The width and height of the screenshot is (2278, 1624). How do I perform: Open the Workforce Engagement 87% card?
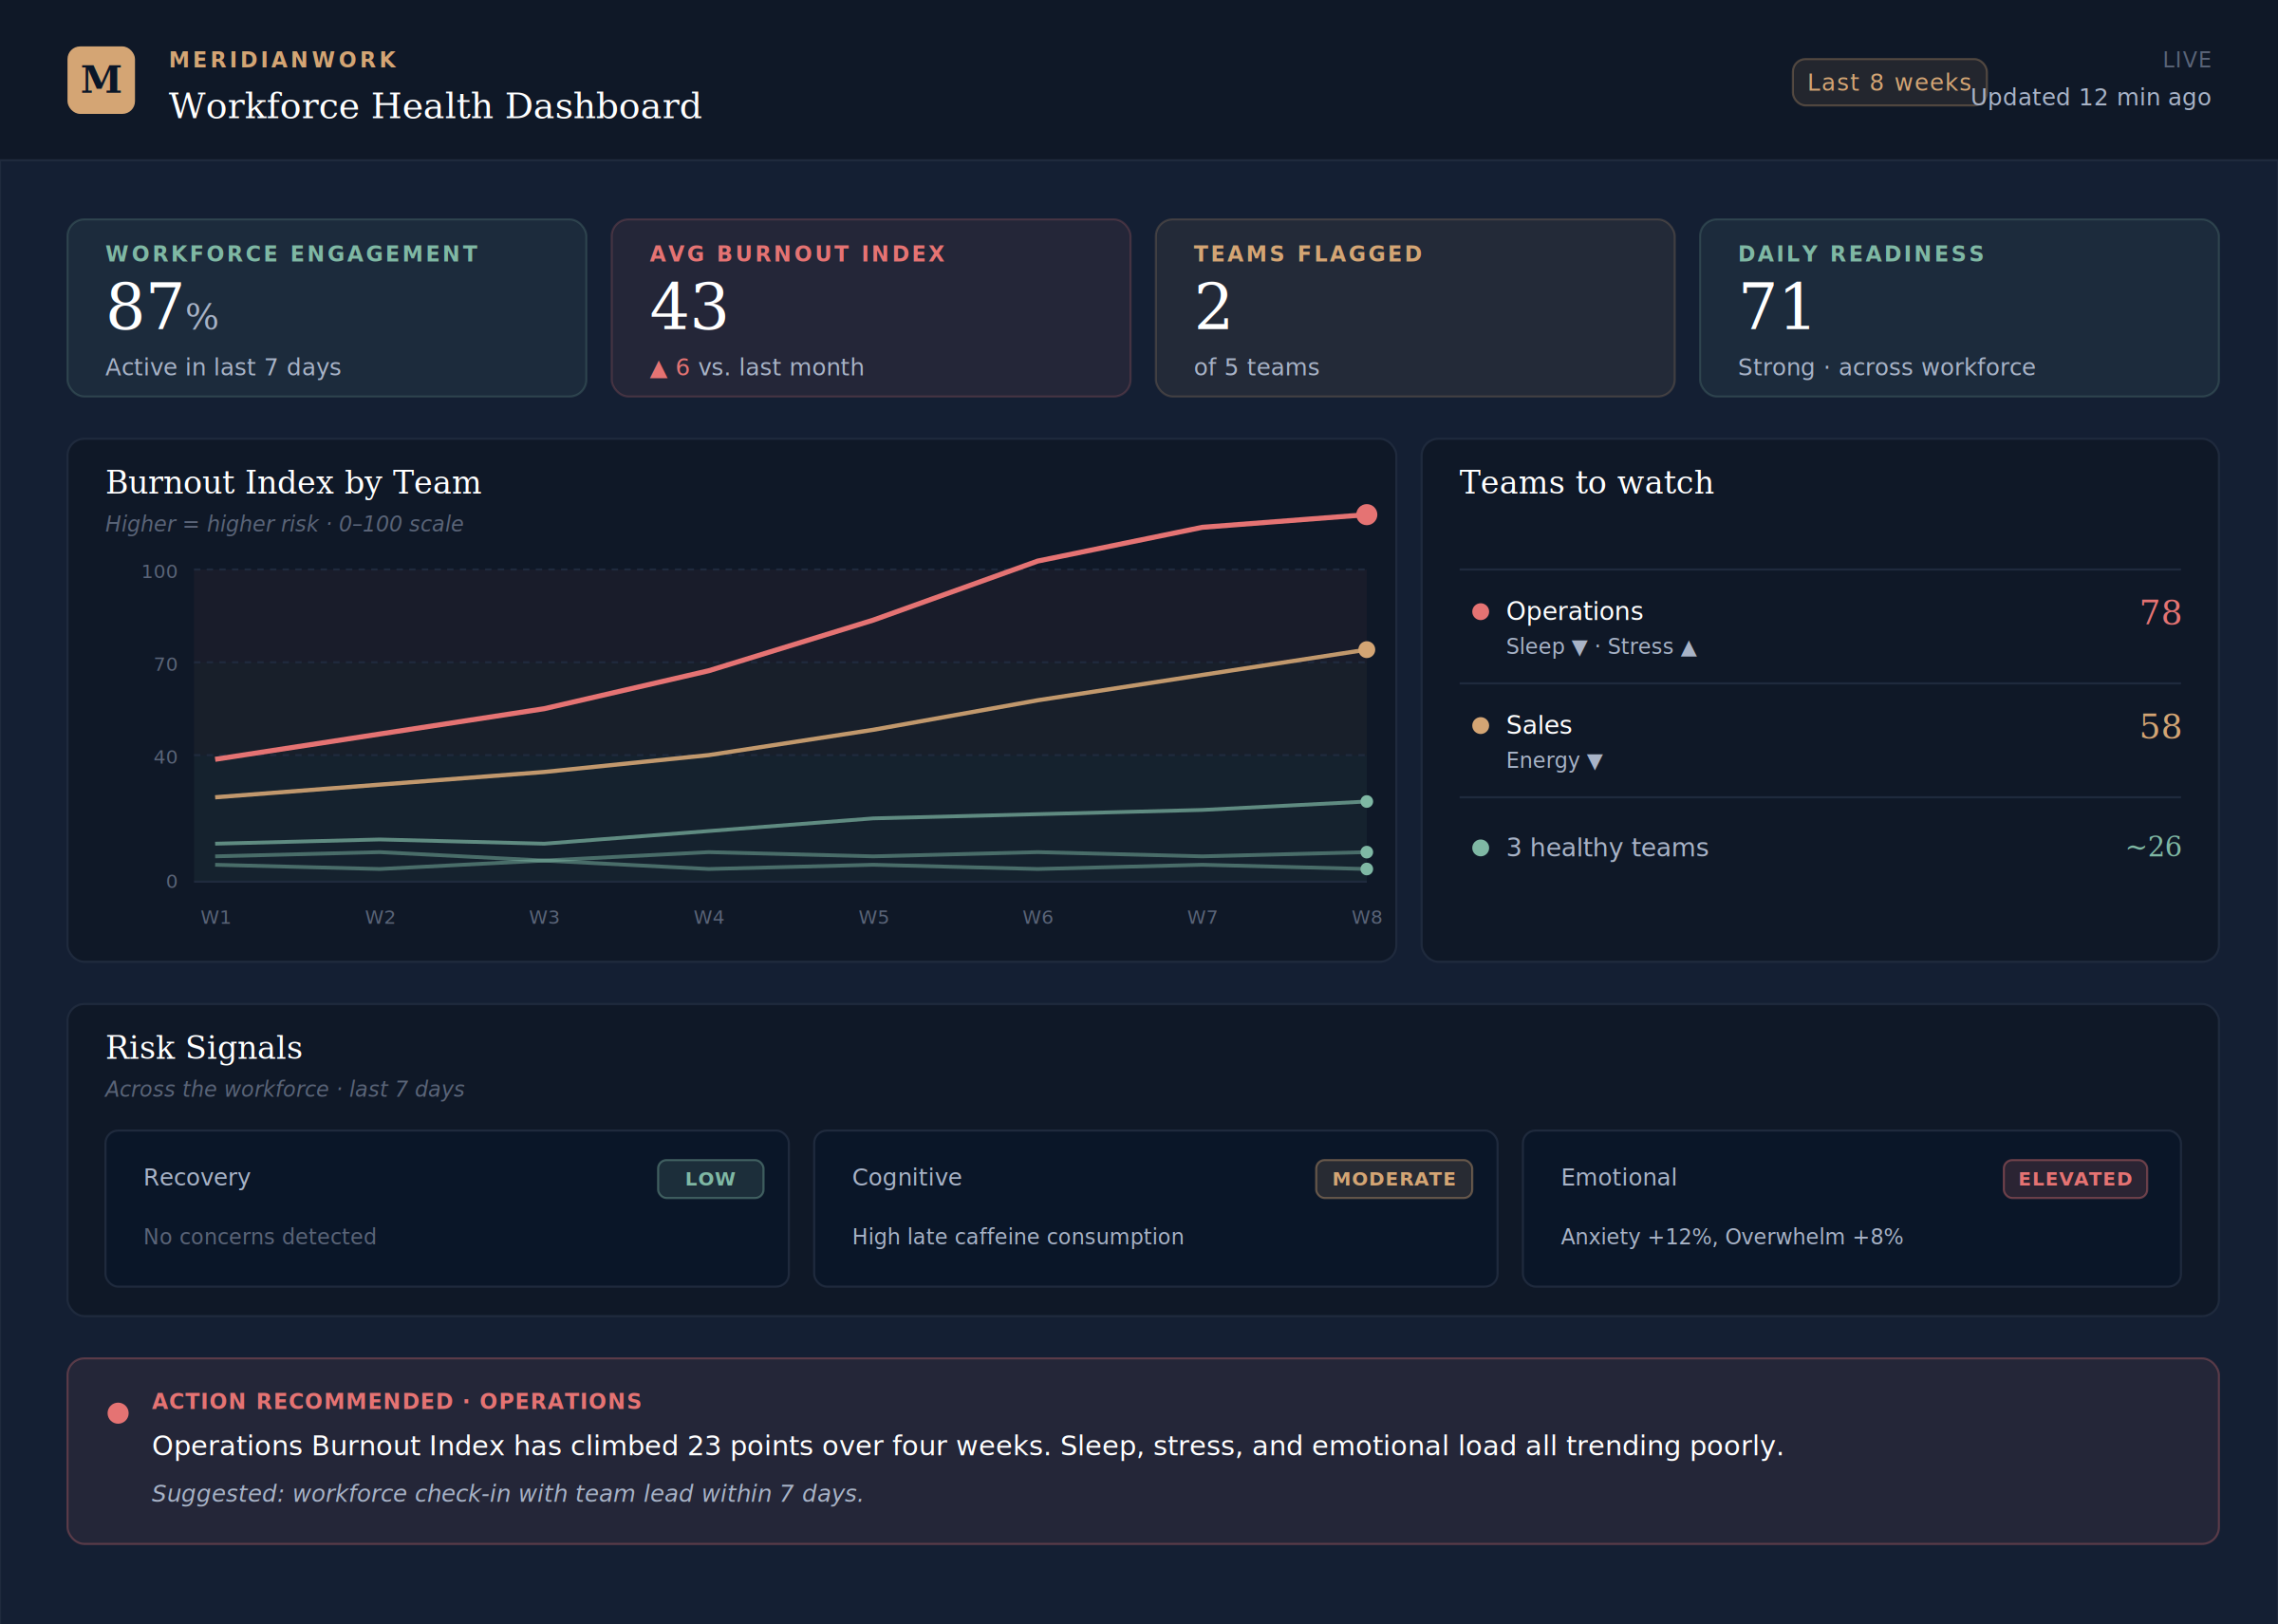coord(327,308)
